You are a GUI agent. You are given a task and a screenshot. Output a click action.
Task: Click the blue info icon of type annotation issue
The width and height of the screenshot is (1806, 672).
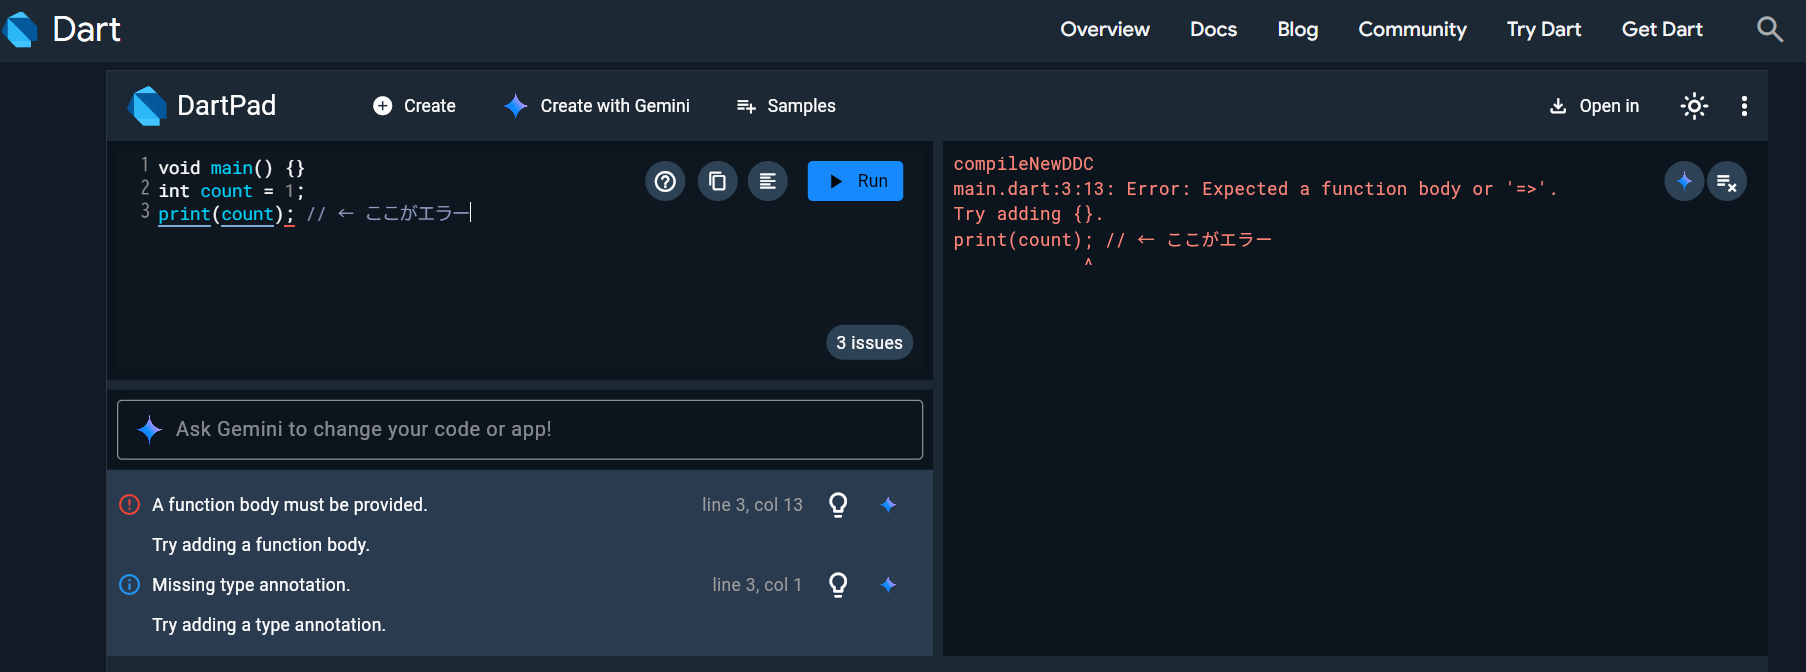pyautogui.click(x=130, y=585)
